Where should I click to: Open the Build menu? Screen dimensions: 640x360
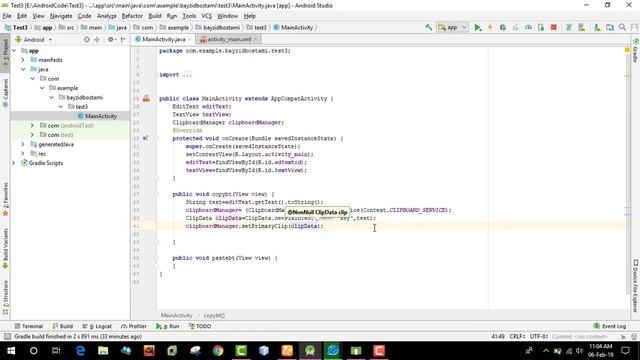pyautogui.click(x=155, y=16)
